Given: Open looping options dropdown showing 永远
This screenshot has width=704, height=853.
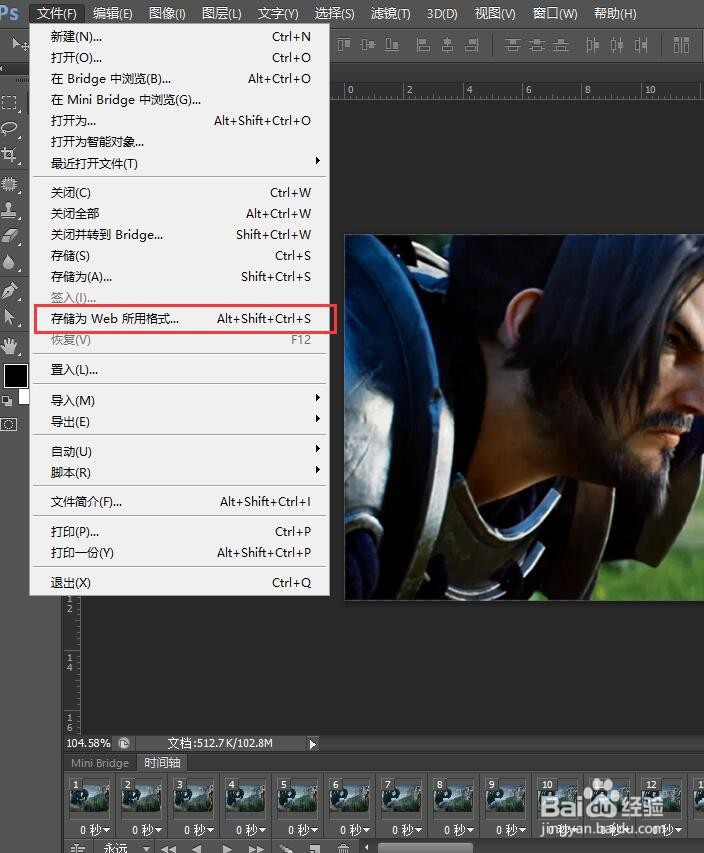Looking at the screenshot, I should pos(127,848).
